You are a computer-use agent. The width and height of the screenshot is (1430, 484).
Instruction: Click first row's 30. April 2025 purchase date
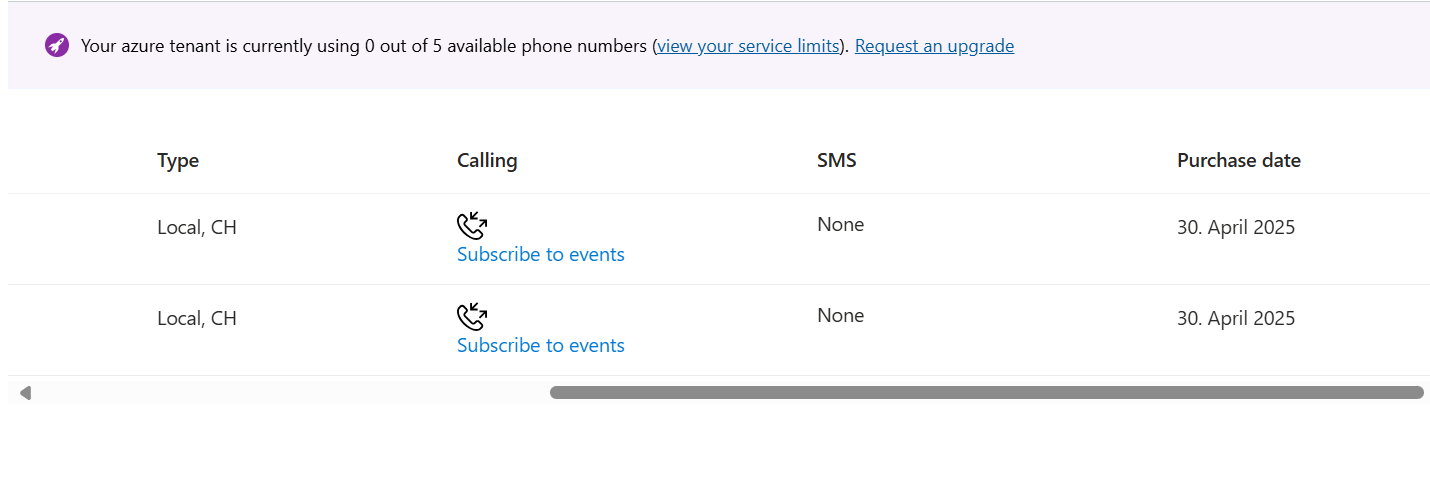tap(1236, 228)
